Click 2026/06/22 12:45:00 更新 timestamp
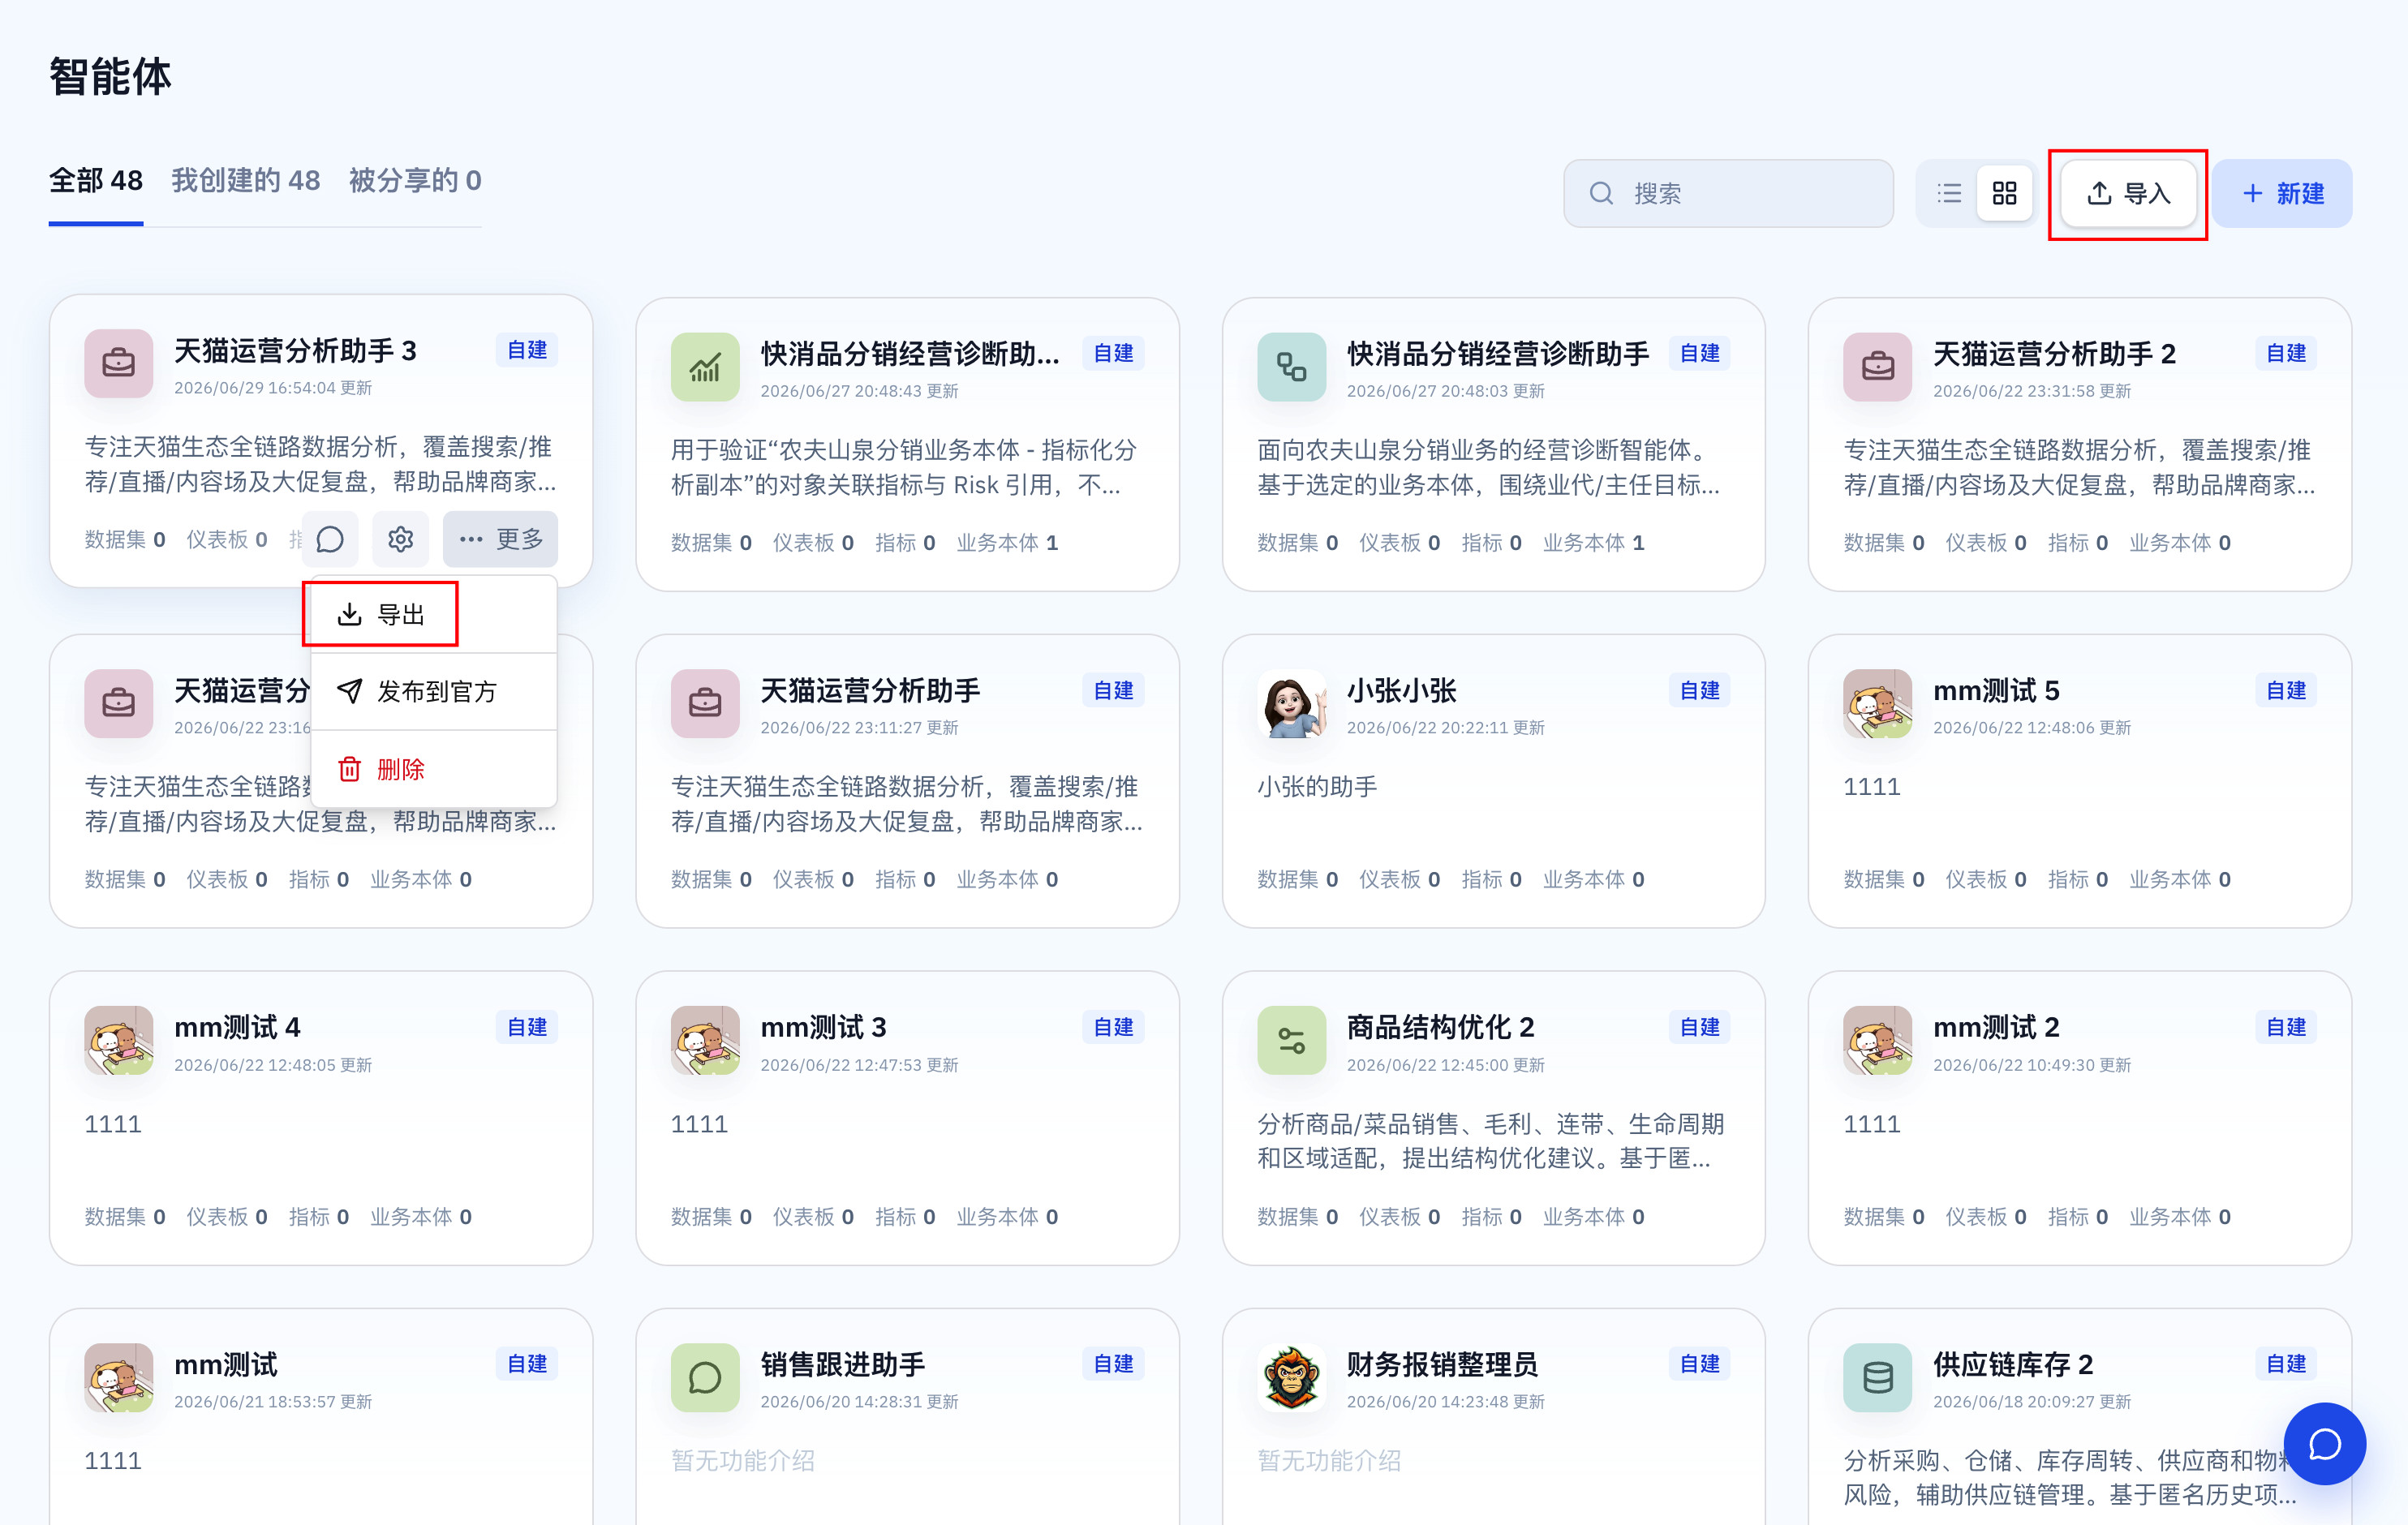2408x1525 pixels. (x=1445, y=1066)
